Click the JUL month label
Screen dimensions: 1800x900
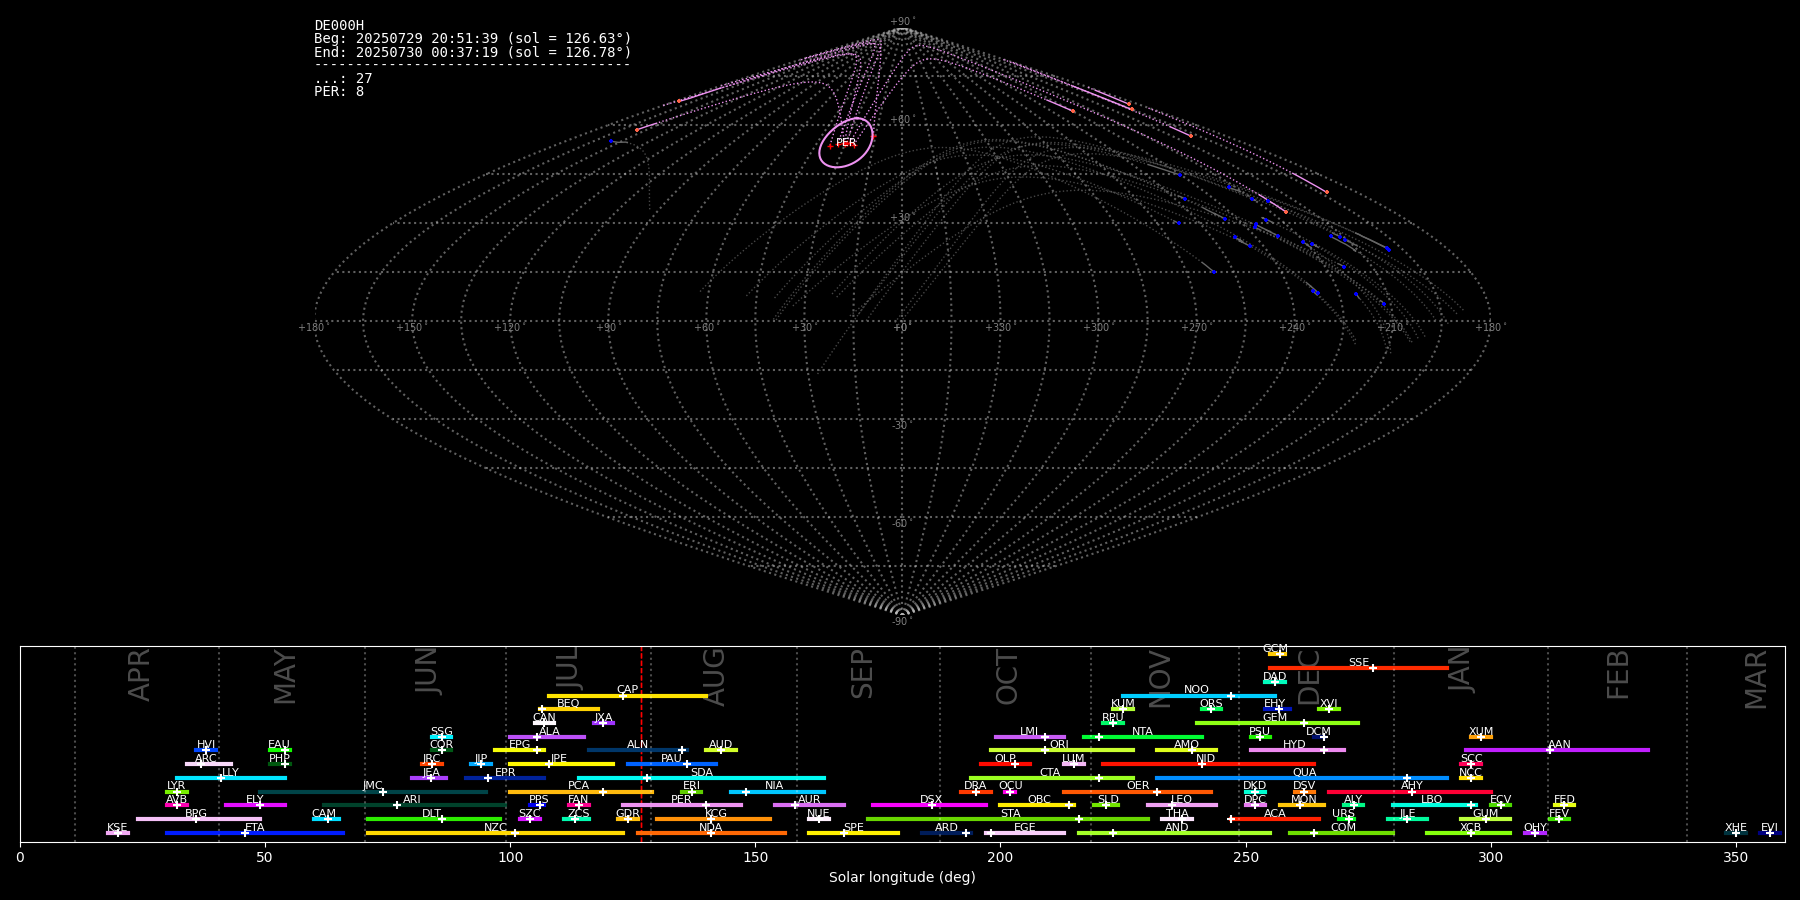[567, 669]
